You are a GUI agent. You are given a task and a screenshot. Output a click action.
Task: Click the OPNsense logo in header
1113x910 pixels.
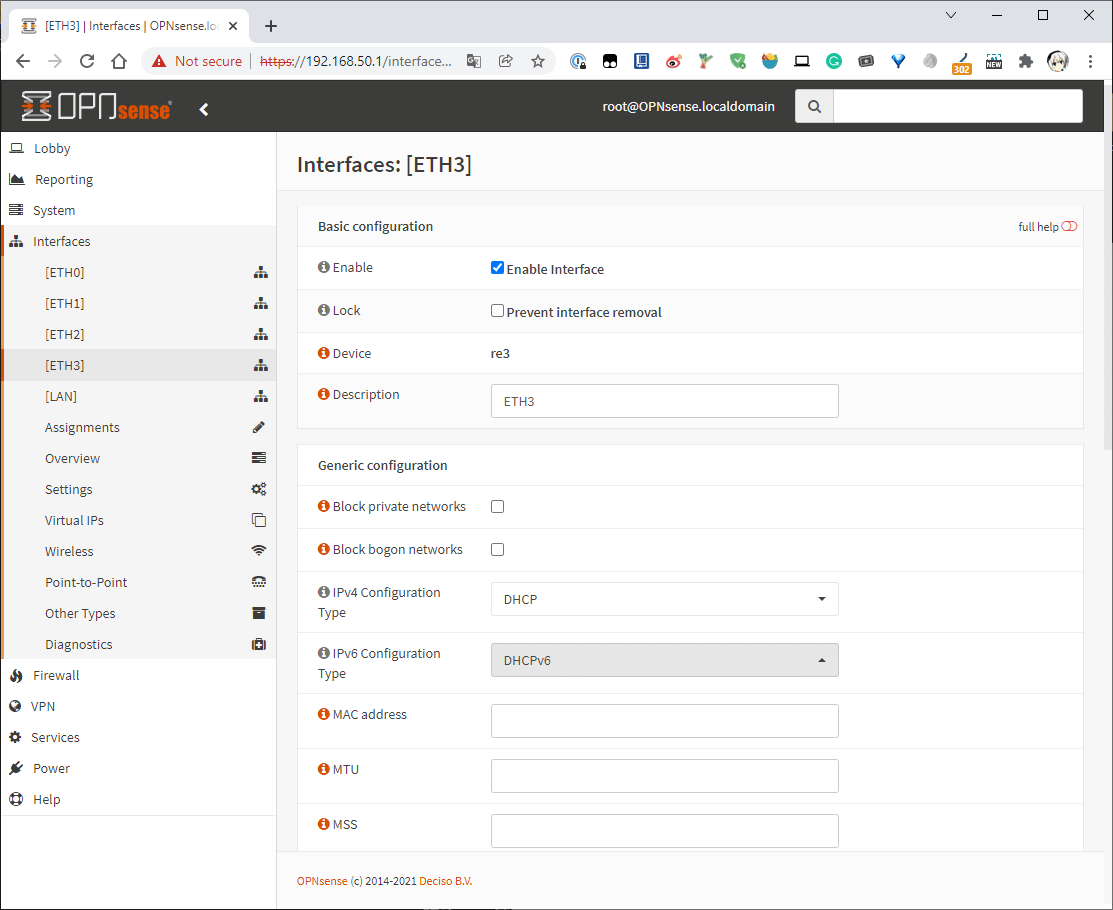pos(96,106)
